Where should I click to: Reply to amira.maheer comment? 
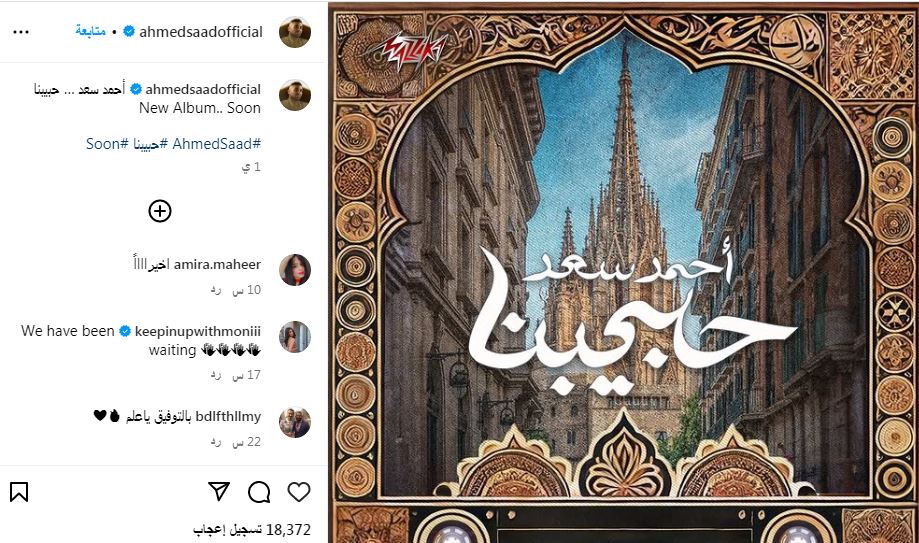click(x=216, y=290)
